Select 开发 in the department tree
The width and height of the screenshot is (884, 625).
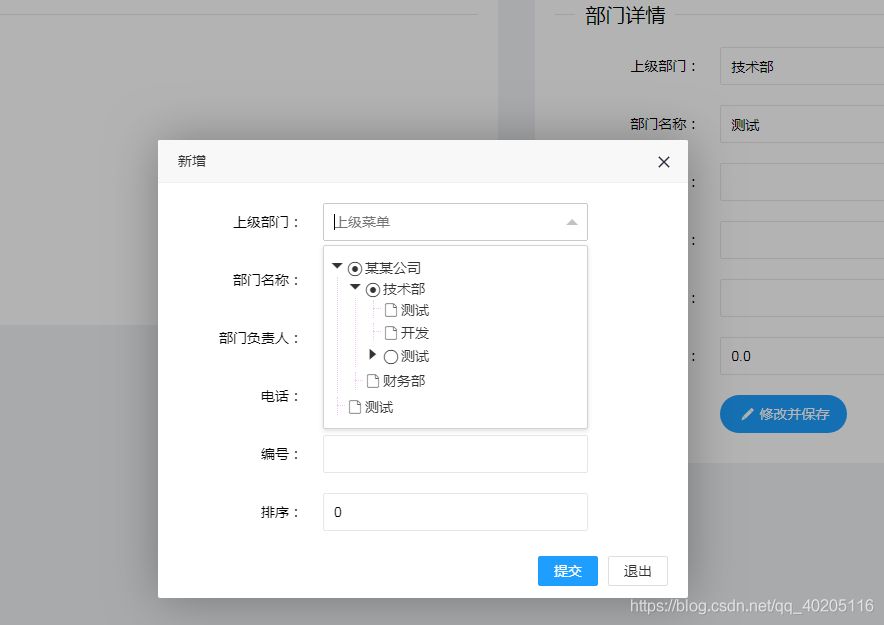(413, 333)
